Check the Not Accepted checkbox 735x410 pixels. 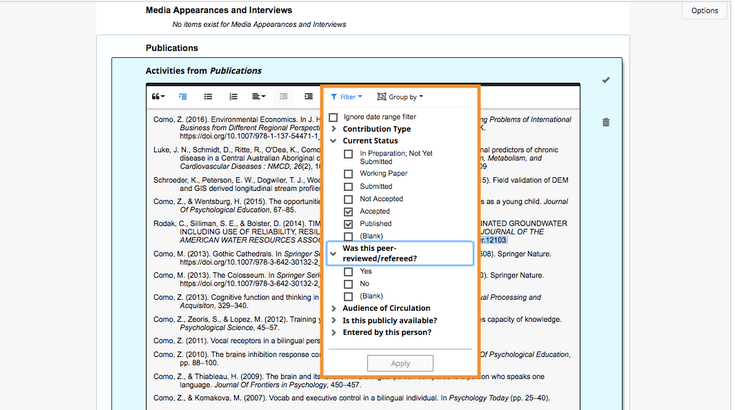pyautogui.click(x=348, y=200)
